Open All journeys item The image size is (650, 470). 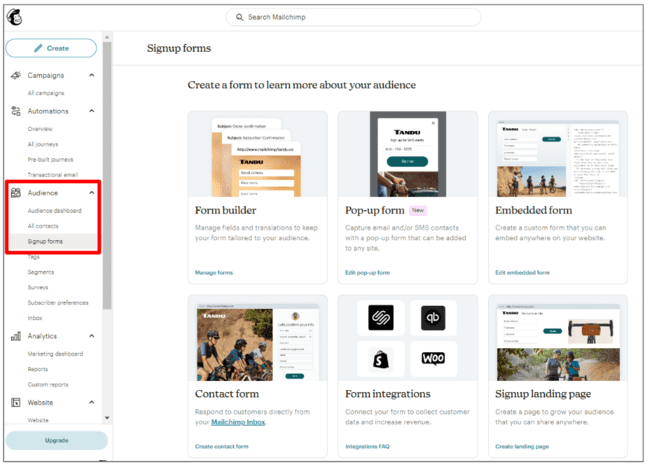point(43,144)
